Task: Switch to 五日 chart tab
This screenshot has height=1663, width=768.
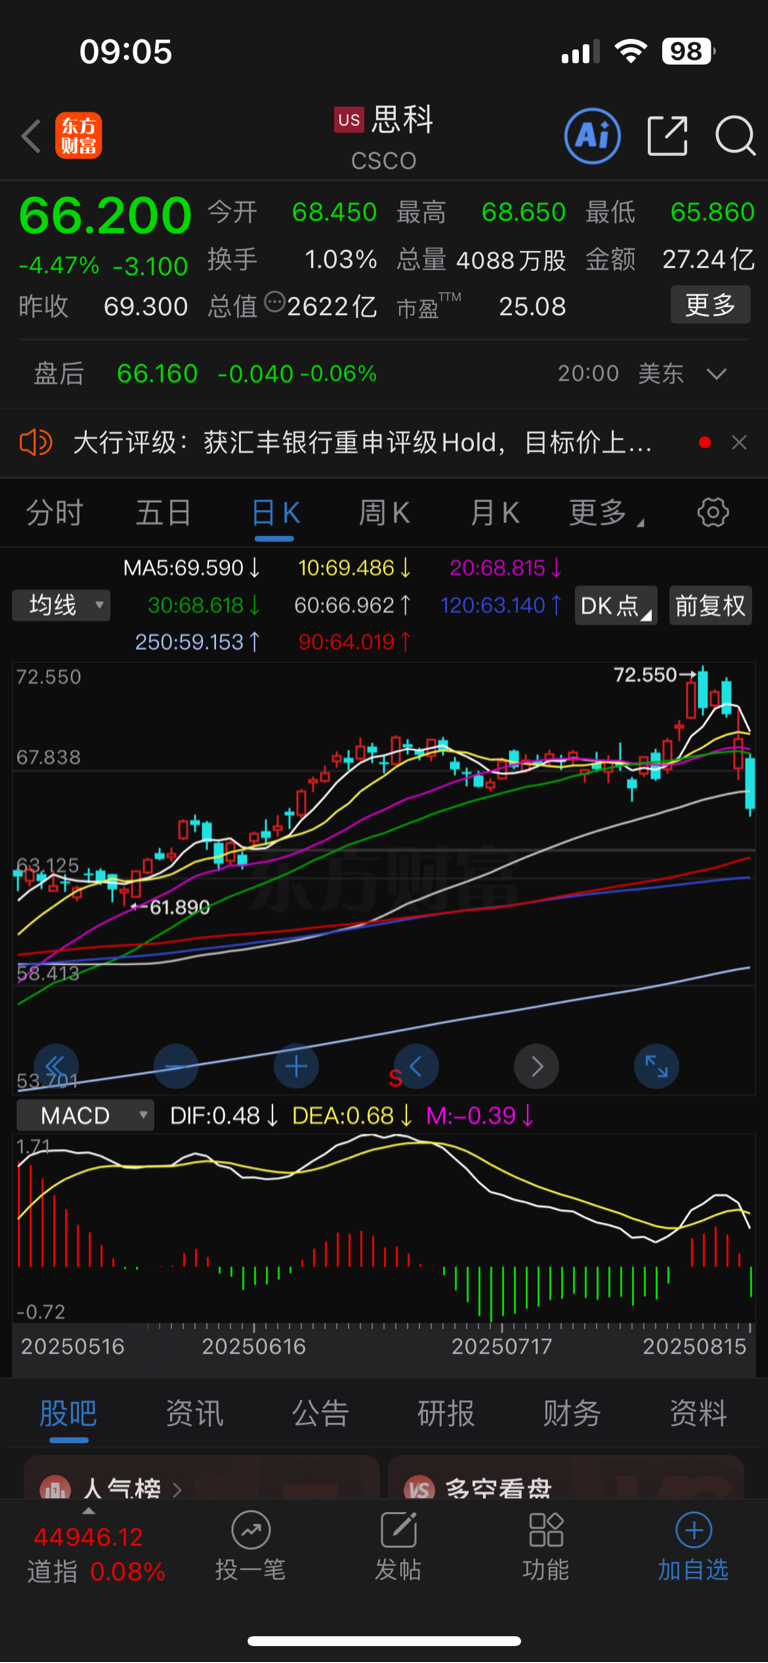Action: (x=164, y=513)
